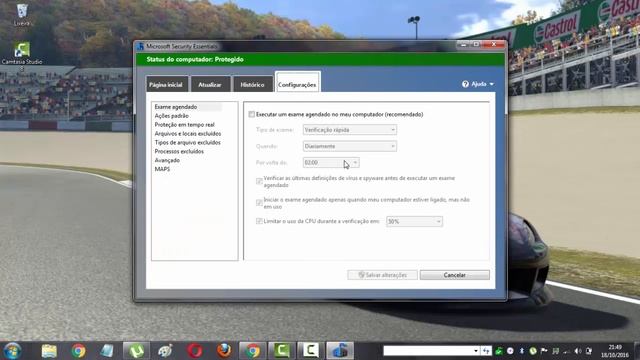Image resolution: width=640 pixels, height=360 pixels.
Task: Click the Show desktop strip beside the clock
Action: click(x=637, y=351)
